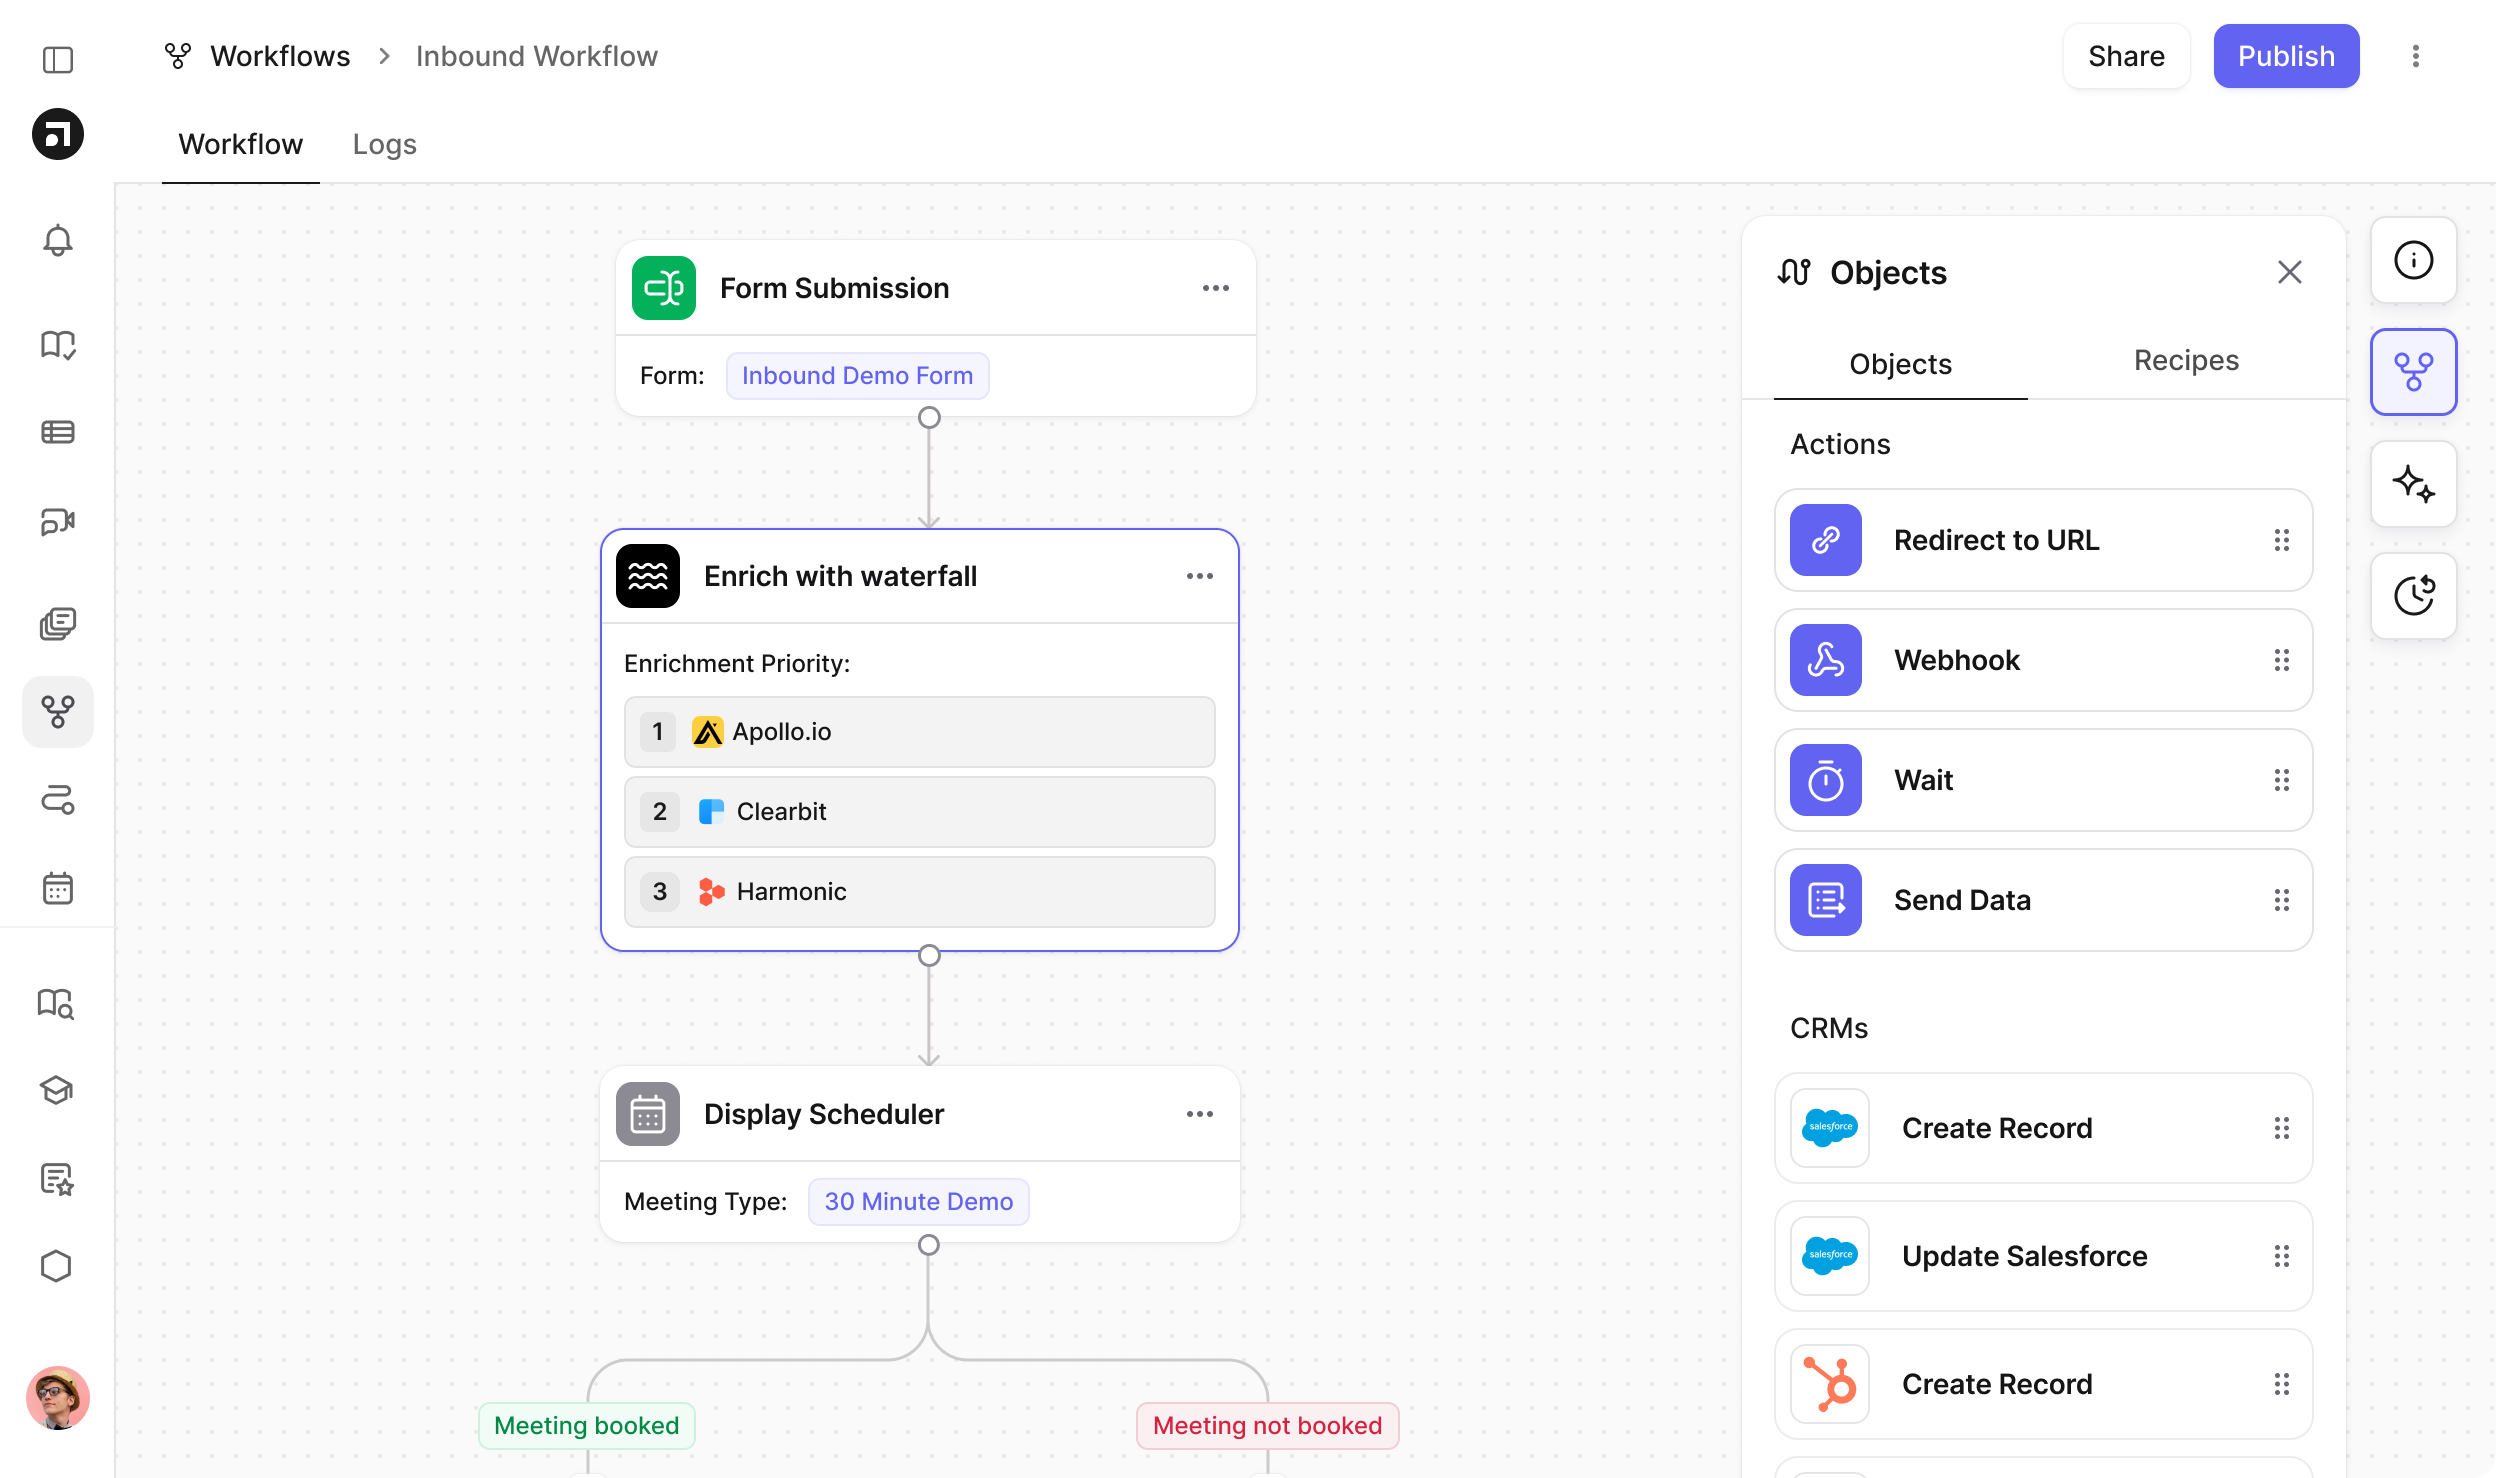Viewport: 2496px width, 1478px height.
Task: Click the calendar icon in sidebar
Action: click(x=58, y=888)
